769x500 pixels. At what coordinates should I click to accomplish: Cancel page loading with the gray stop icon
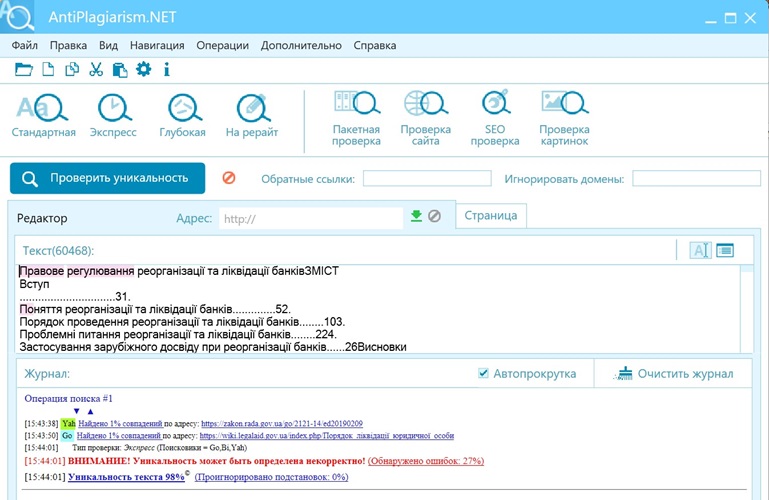[435, 216]
